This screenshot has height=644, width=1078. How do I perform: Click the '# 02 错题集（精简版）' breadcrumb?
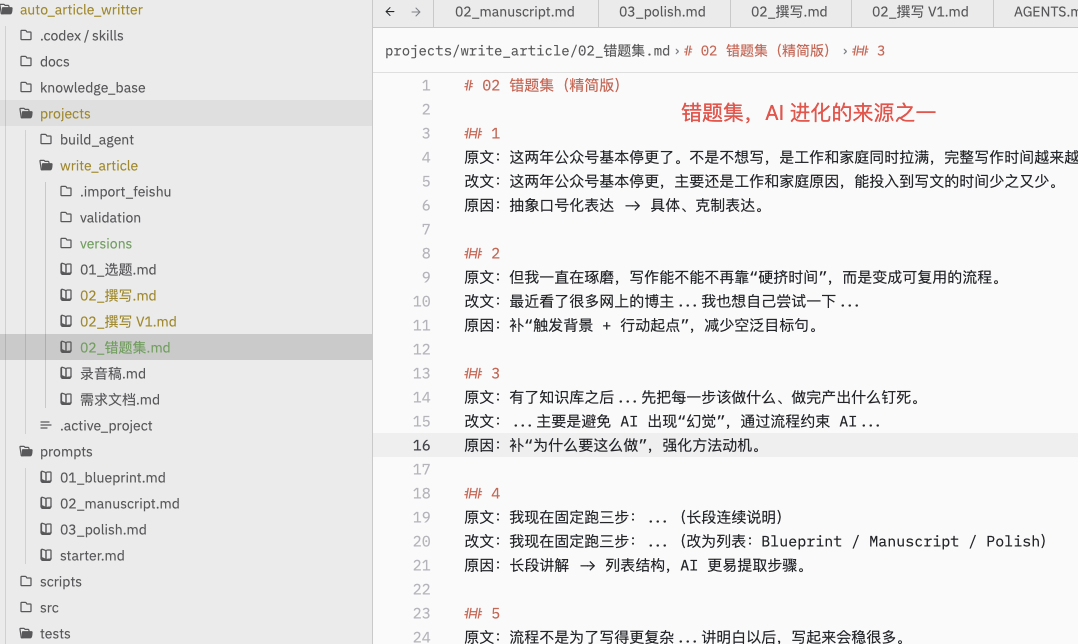[760, 51]
